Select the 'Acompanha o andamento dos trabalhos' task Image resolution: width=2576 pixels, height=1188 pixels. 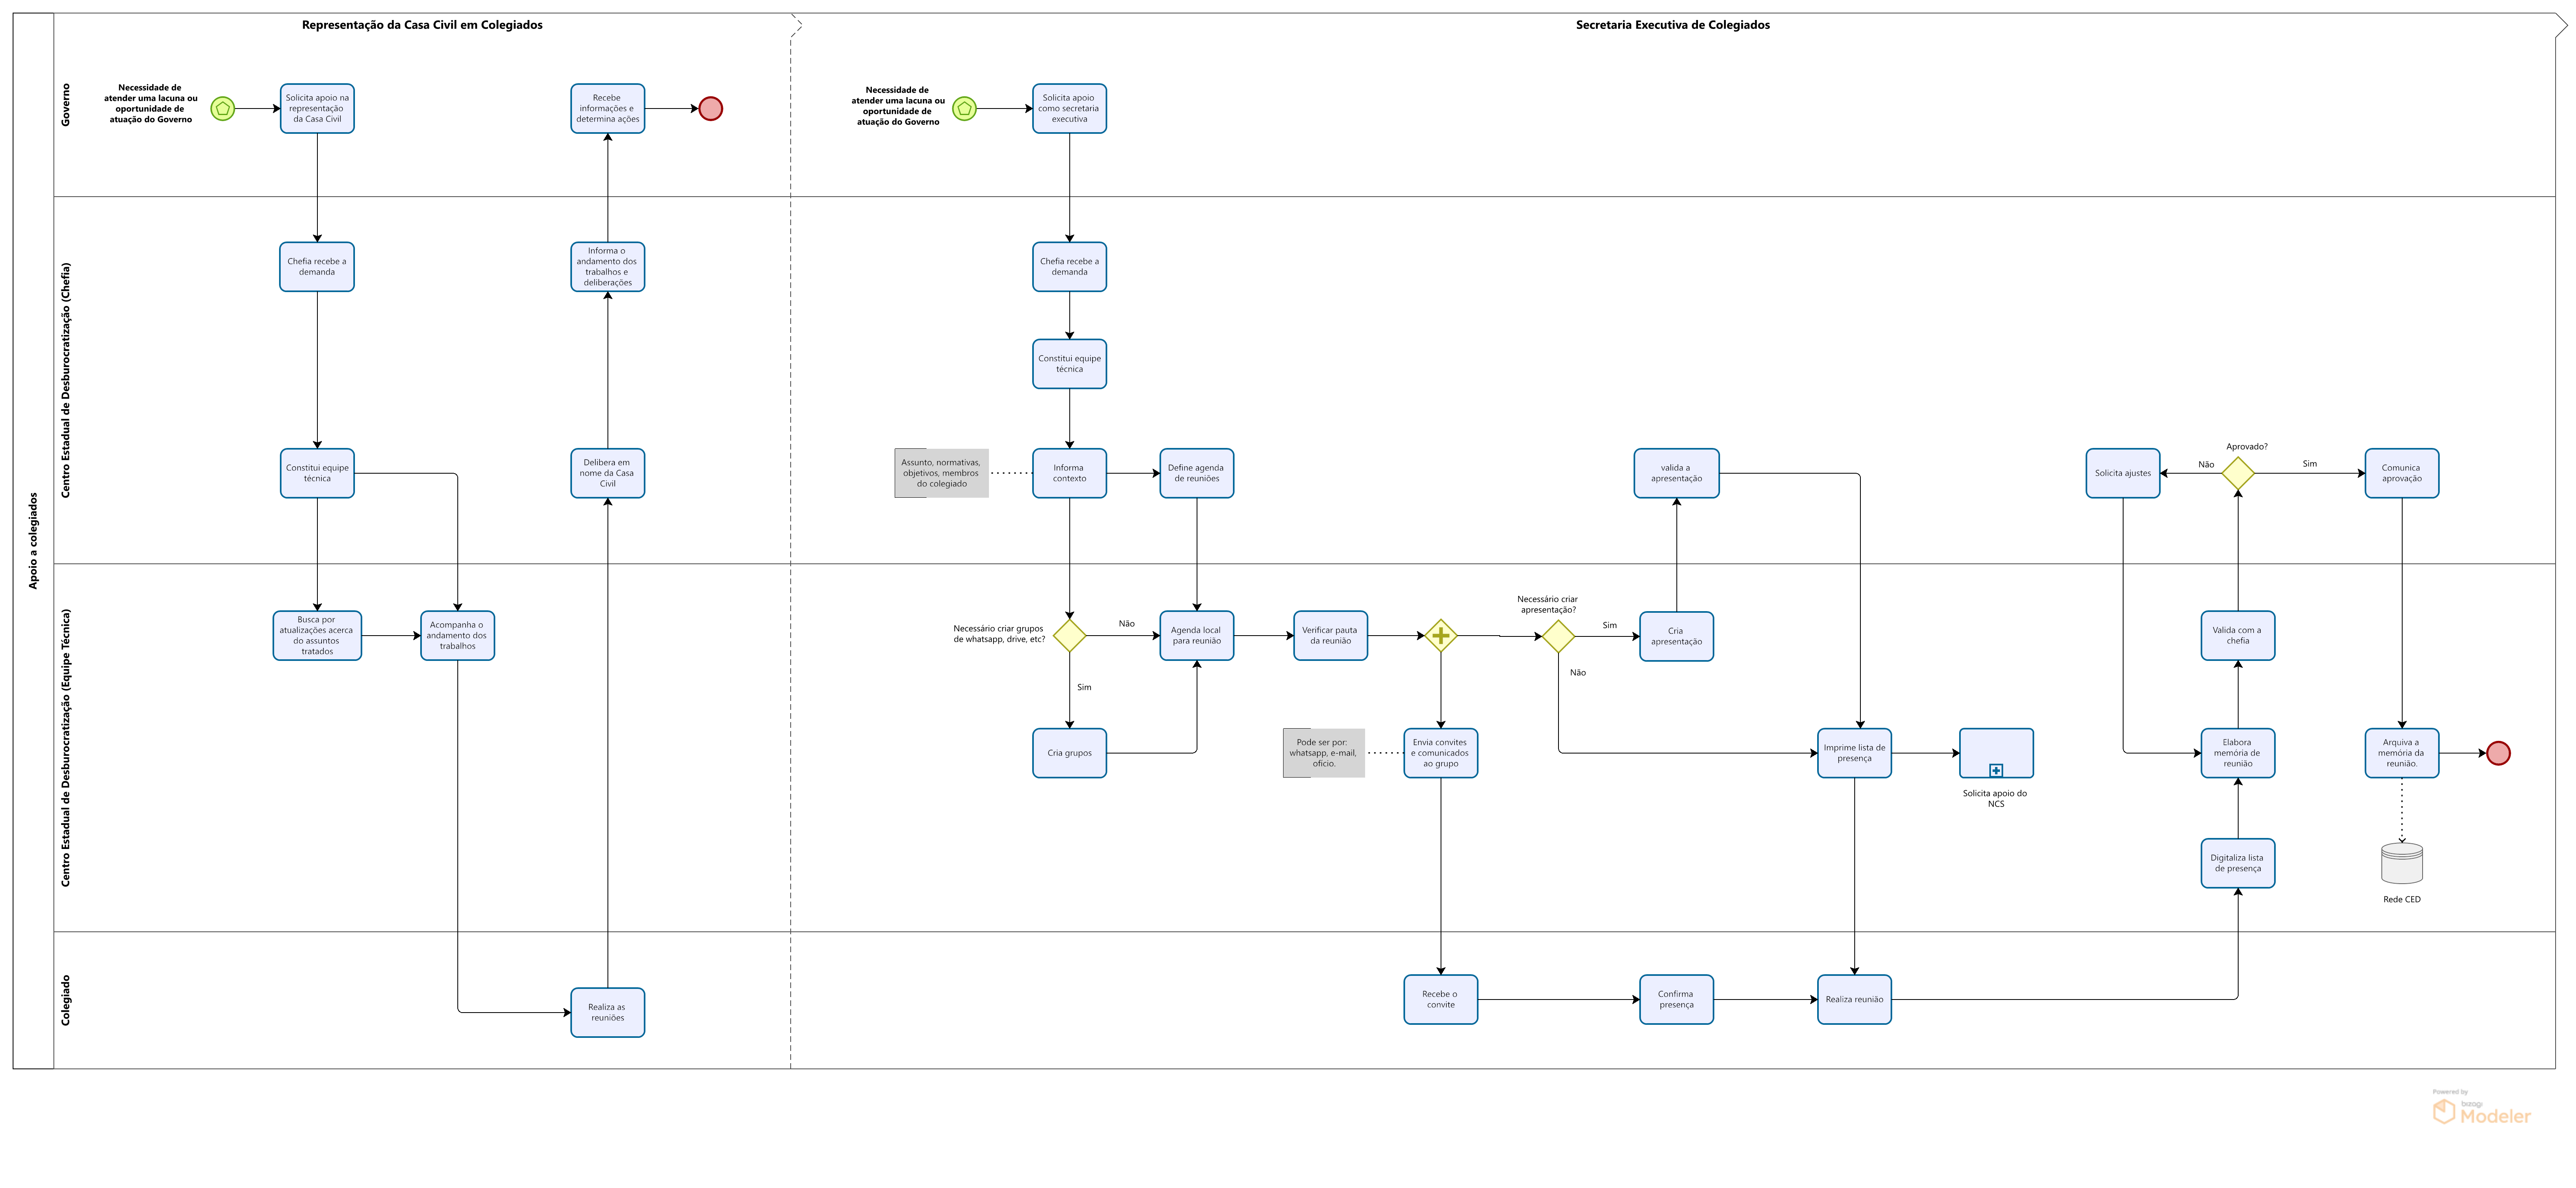coord(458,636)
